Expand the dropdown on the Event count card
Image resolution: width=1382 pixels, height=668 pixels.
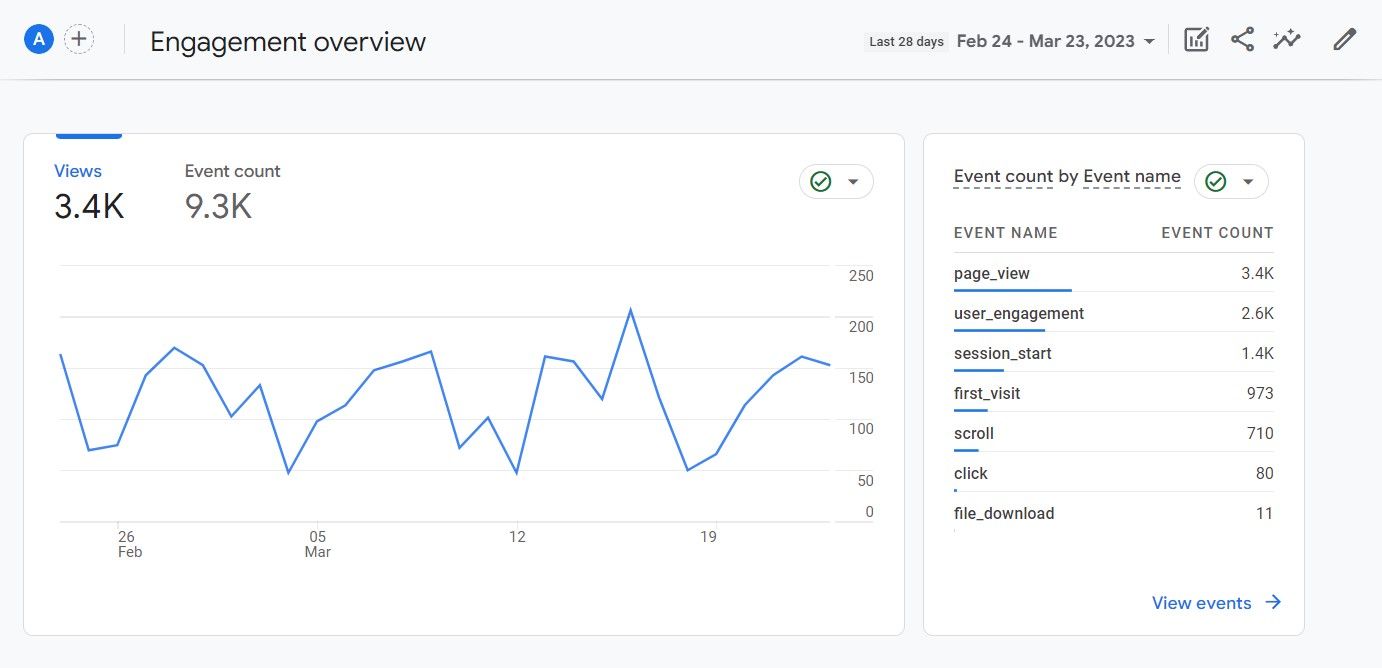click(x=1248, y=181)
